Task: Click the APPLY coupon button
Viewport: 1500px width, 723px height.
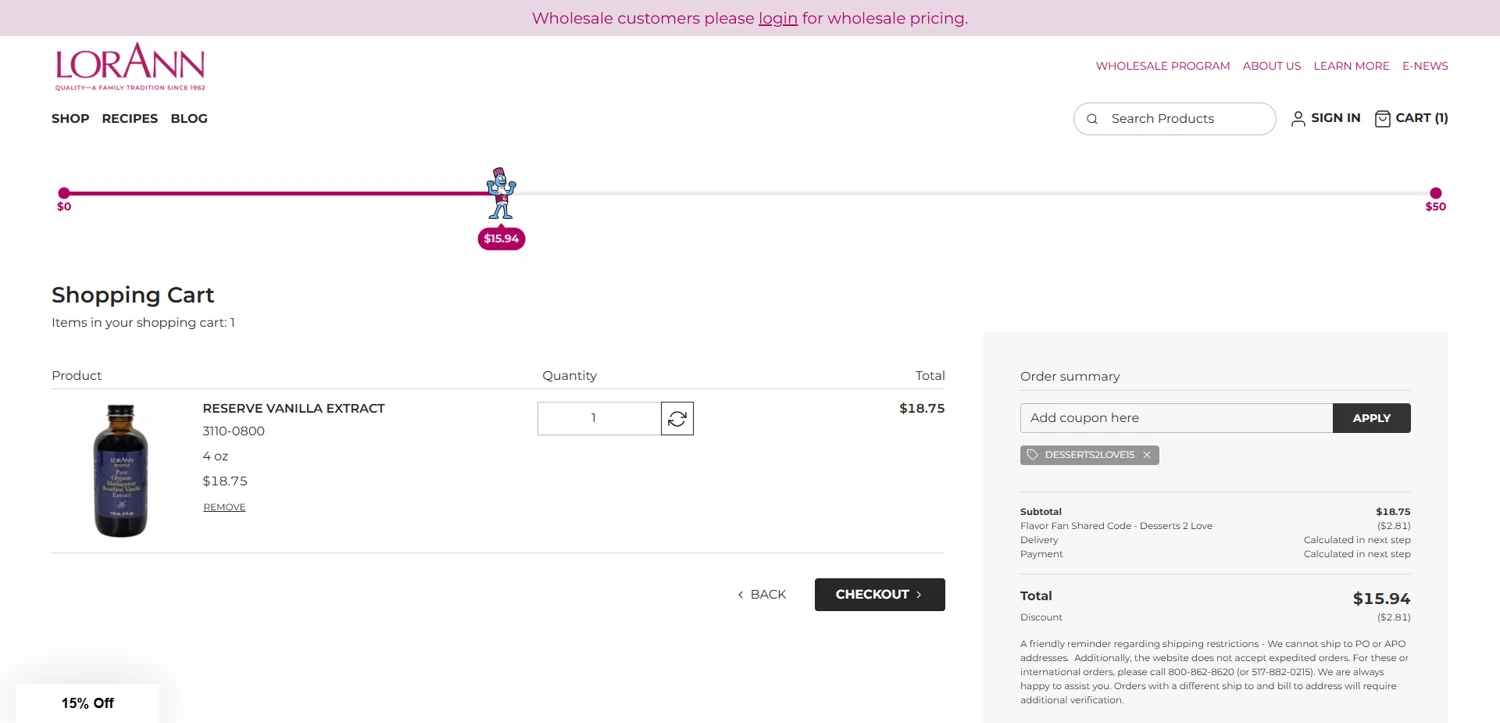Action: (1372, 418)
